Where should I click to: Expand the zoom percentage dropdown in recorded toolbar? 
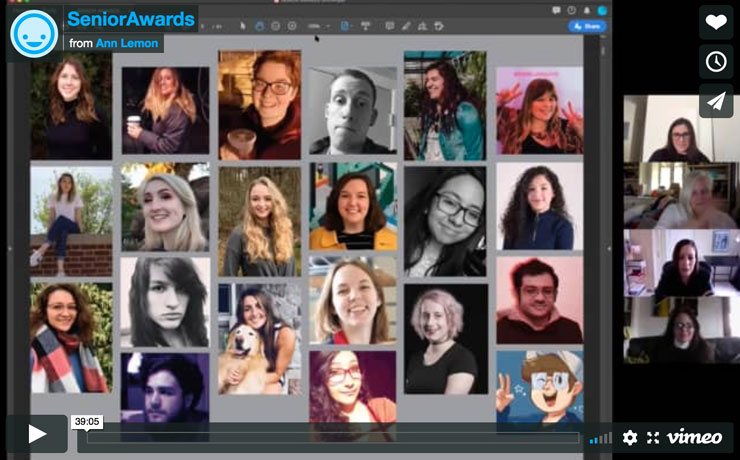click(x=317, y=25)
